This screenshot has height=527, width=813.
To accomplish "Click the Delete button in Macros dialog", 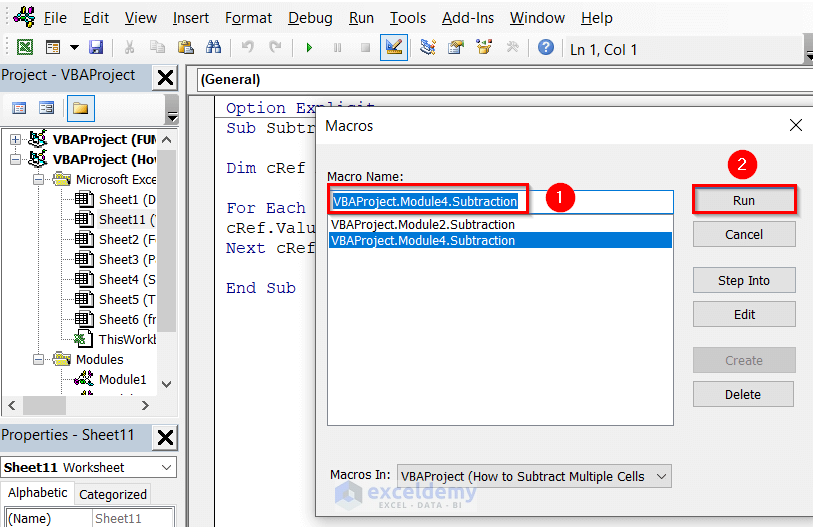I will [x=743, y=394].
